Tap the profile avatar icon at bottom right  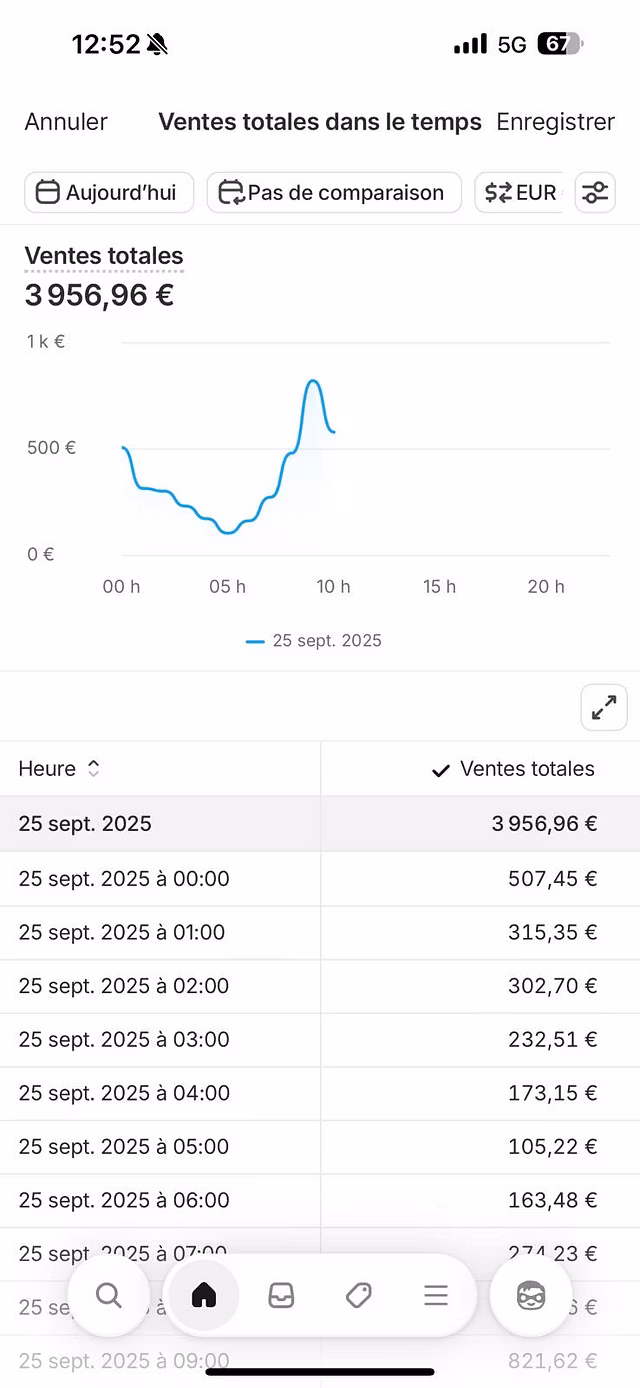[x=530, y=1296]
